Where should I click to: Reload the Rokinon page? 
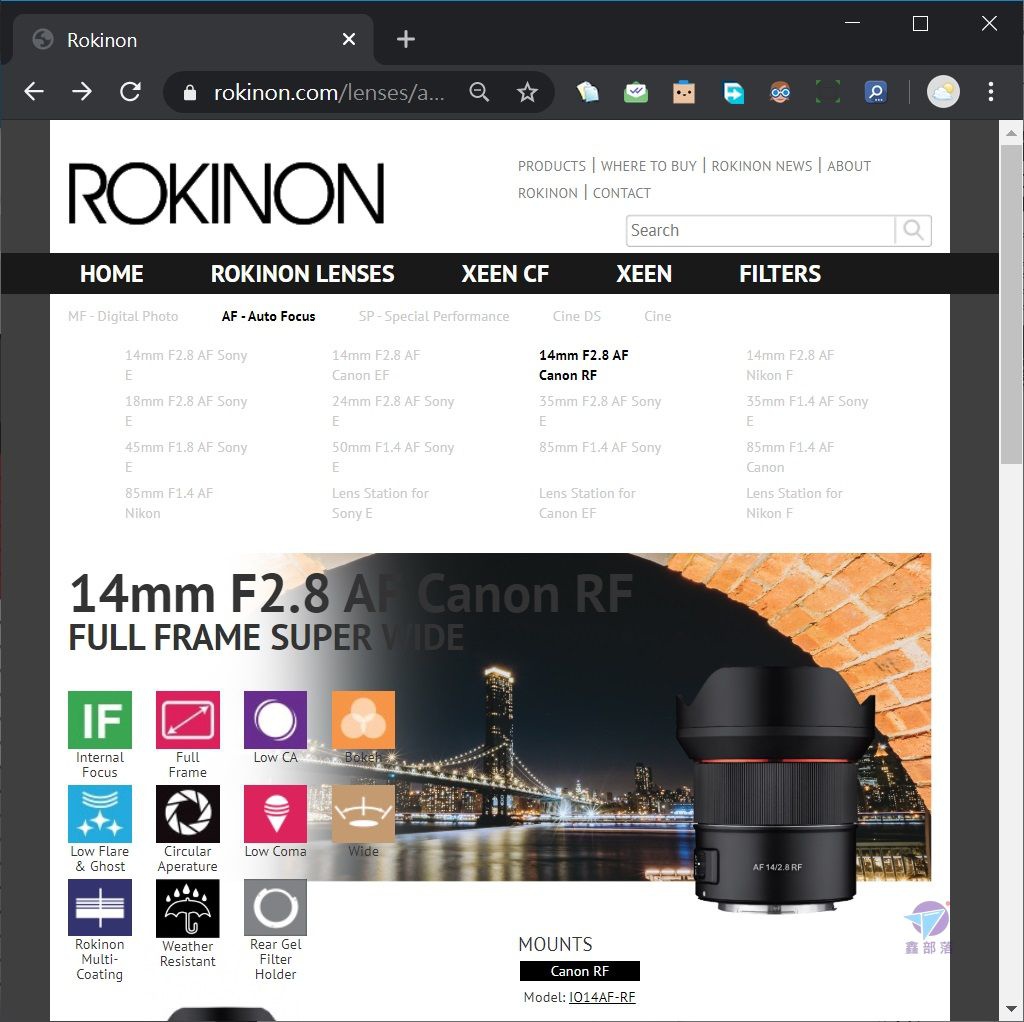(131, 92)
